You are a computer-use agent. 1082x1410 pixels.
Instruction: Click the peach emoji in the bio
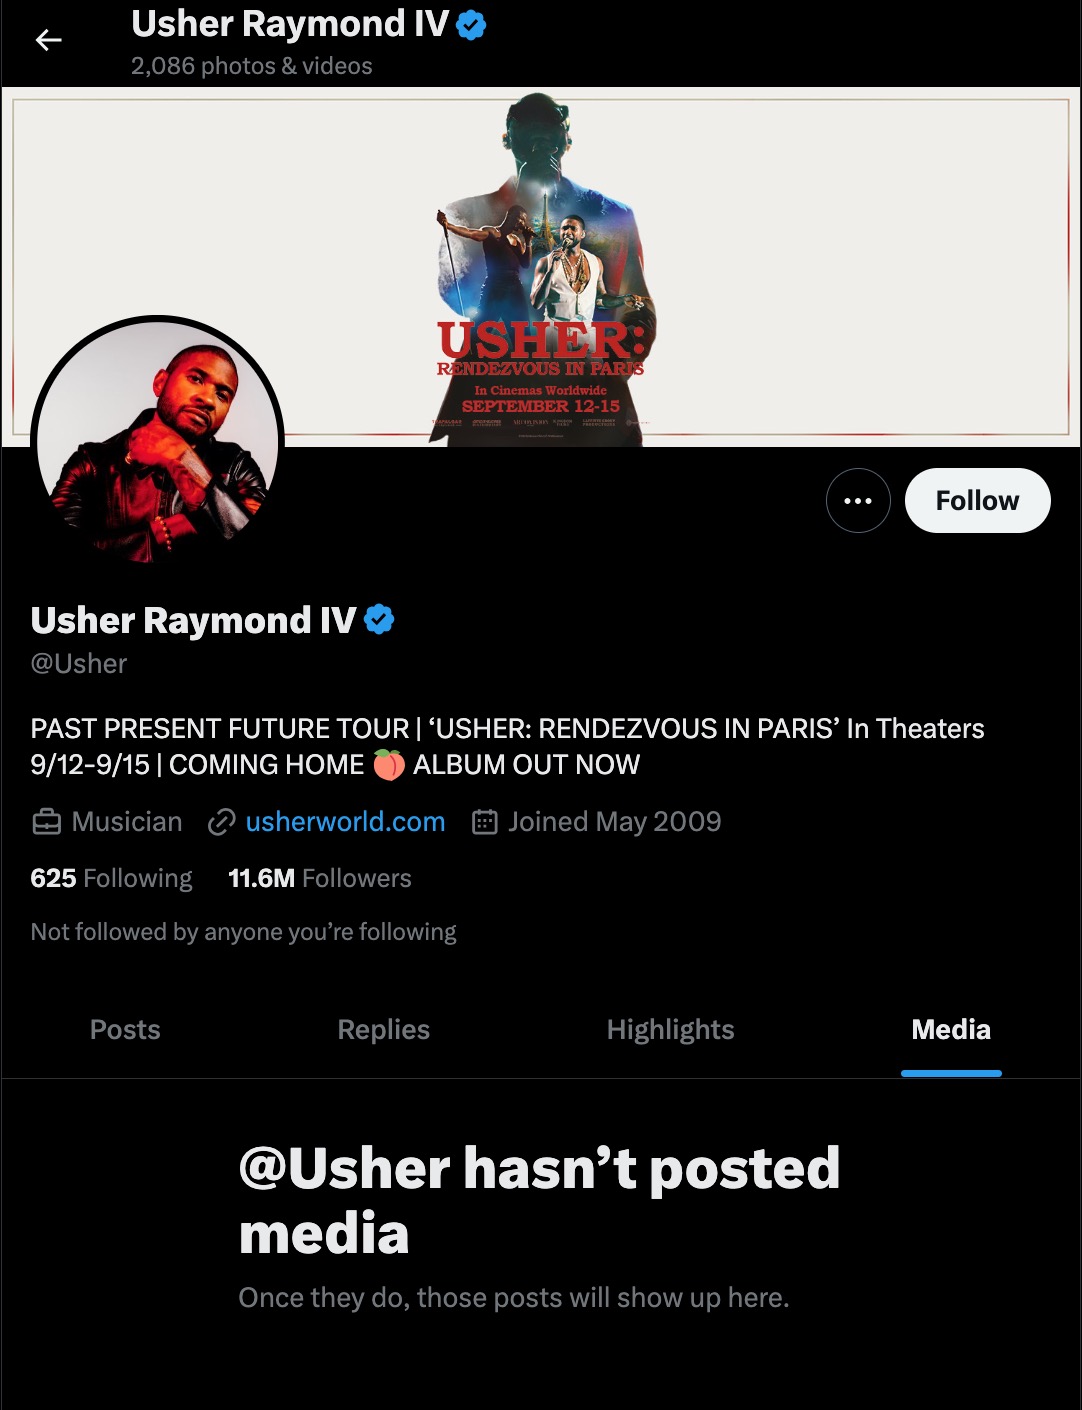pyautogui.click(x=389, y=765)
